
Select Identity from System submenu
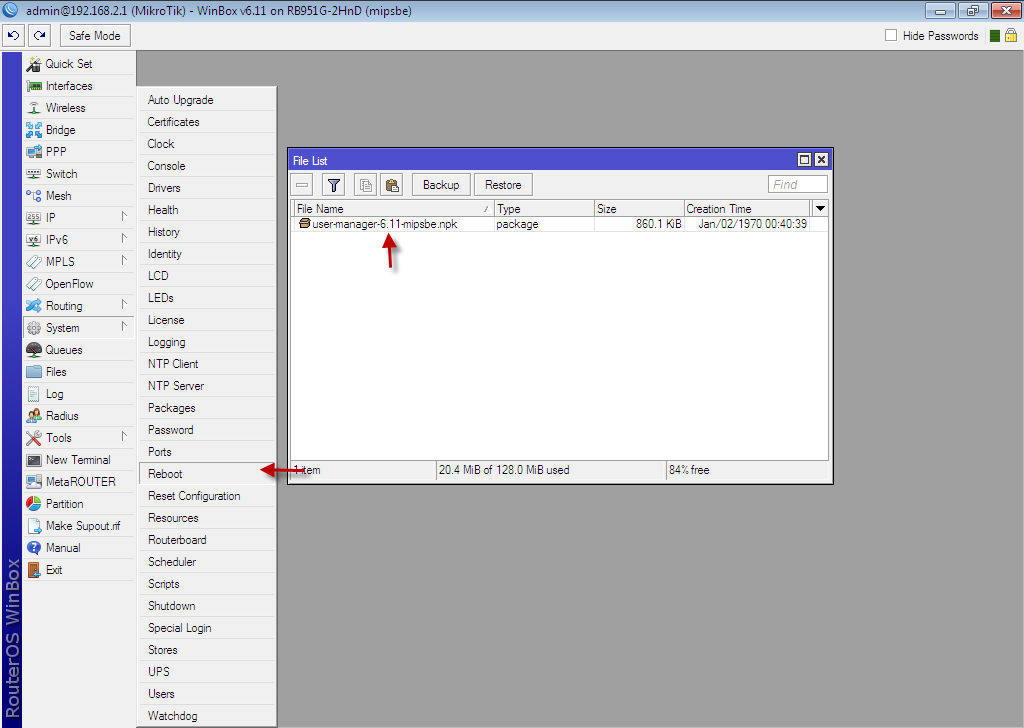(207, 254)
